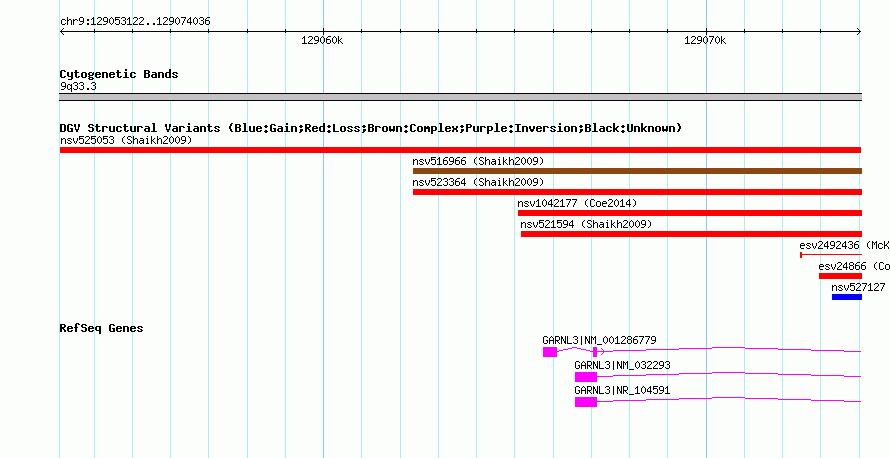Open the nsv1042177 (Coe2014) label
The width and height of the screenshot is (890, 458).
pyautogui.click(x=577, y=203)
